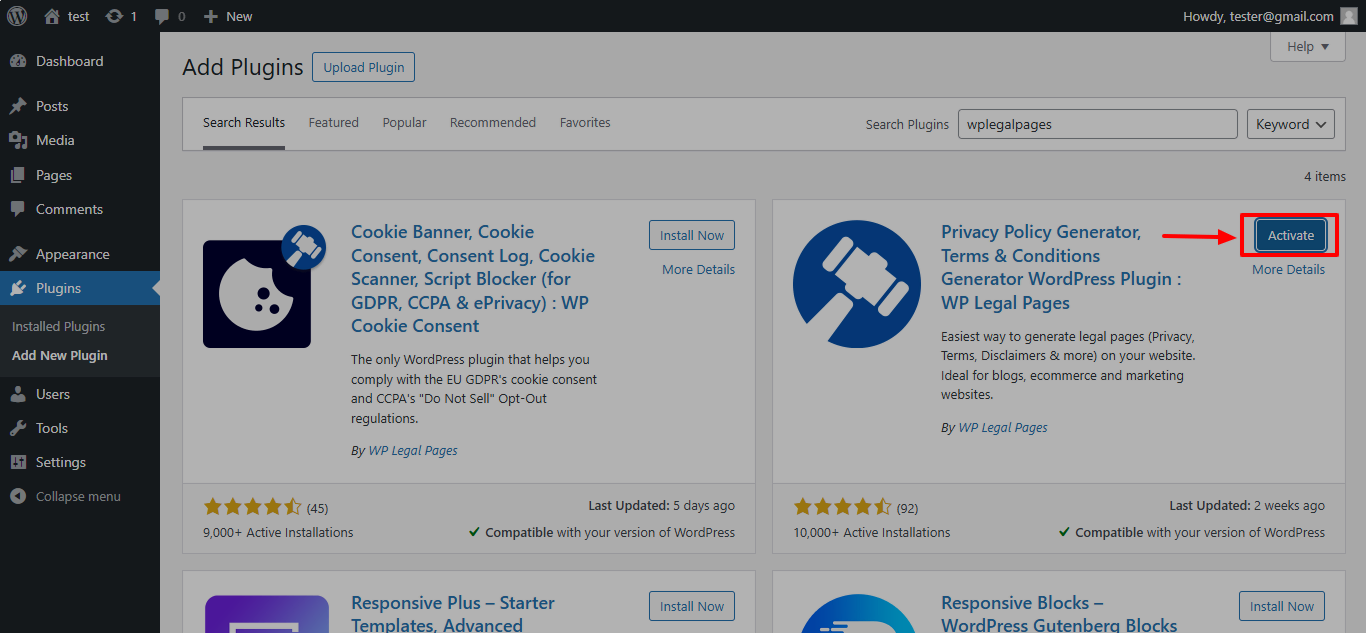Viewport: 1366px width, 633px height.
Task: Click Collapse menu label
Action: coord(78,496)
